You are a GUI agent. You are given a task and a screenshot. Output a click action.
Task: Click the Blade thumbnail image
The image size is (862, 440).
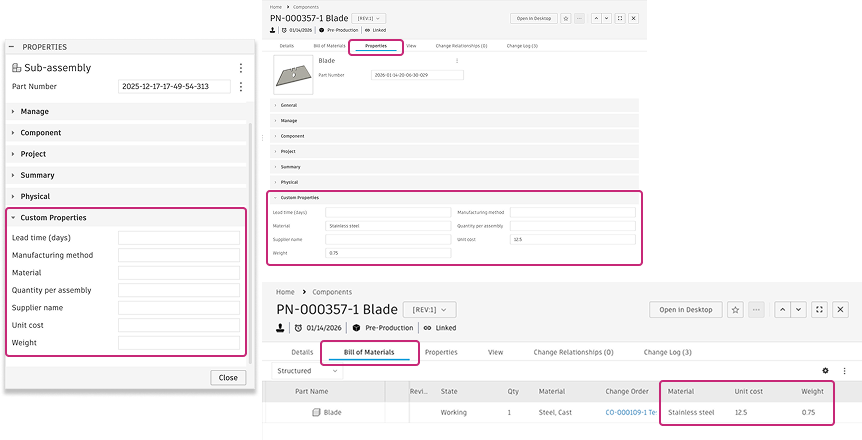(x=293, y=75)
